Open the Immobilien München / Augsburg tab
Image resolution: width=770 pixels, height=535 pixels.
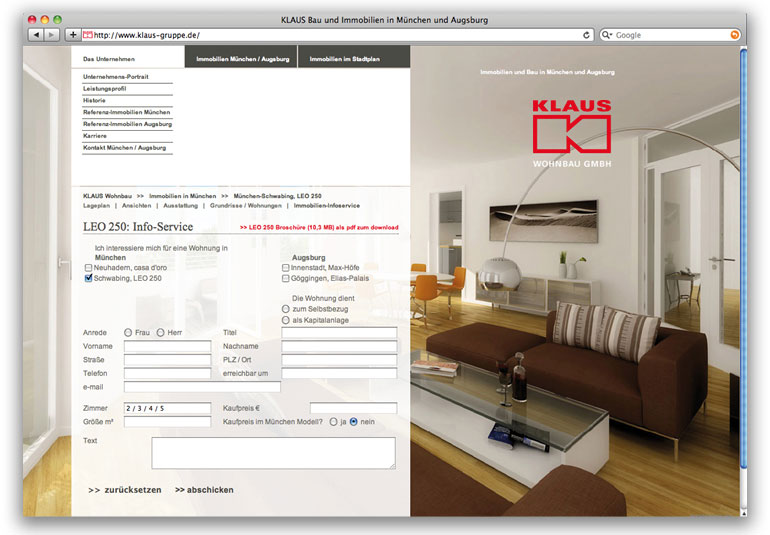pos(241,59)
